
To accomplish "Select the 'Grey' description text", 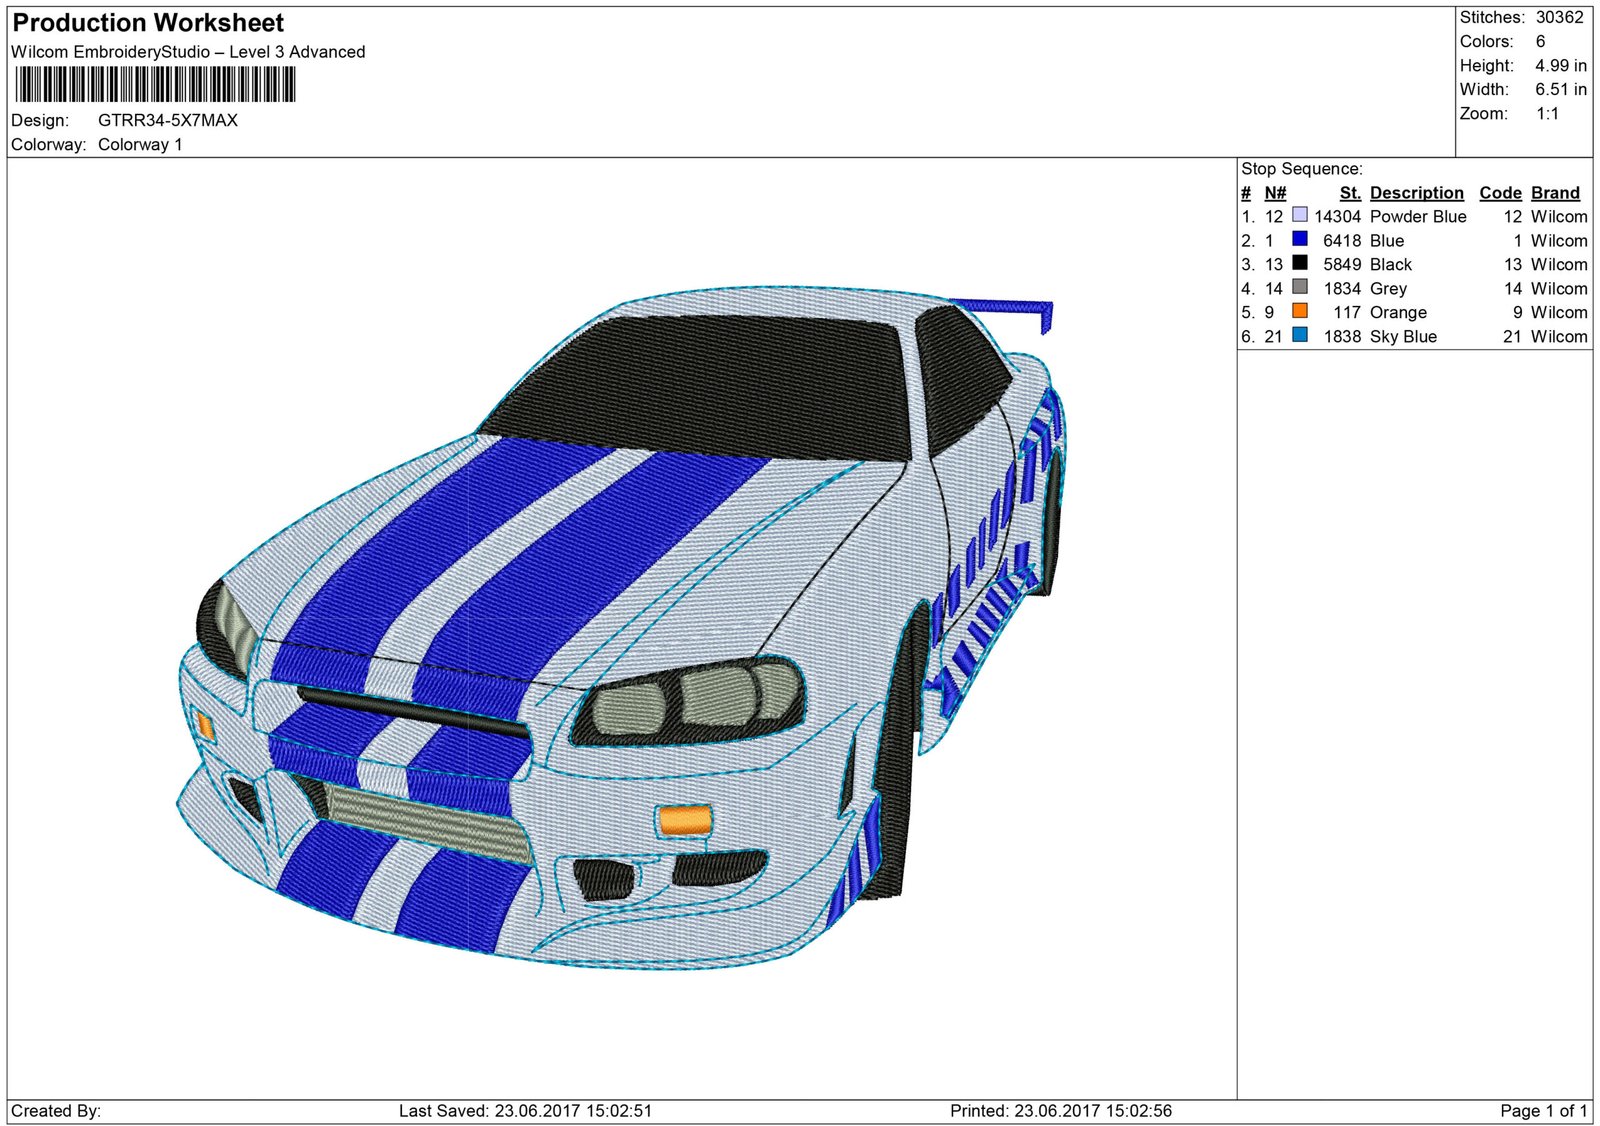I will click(x=1388, y=288).
